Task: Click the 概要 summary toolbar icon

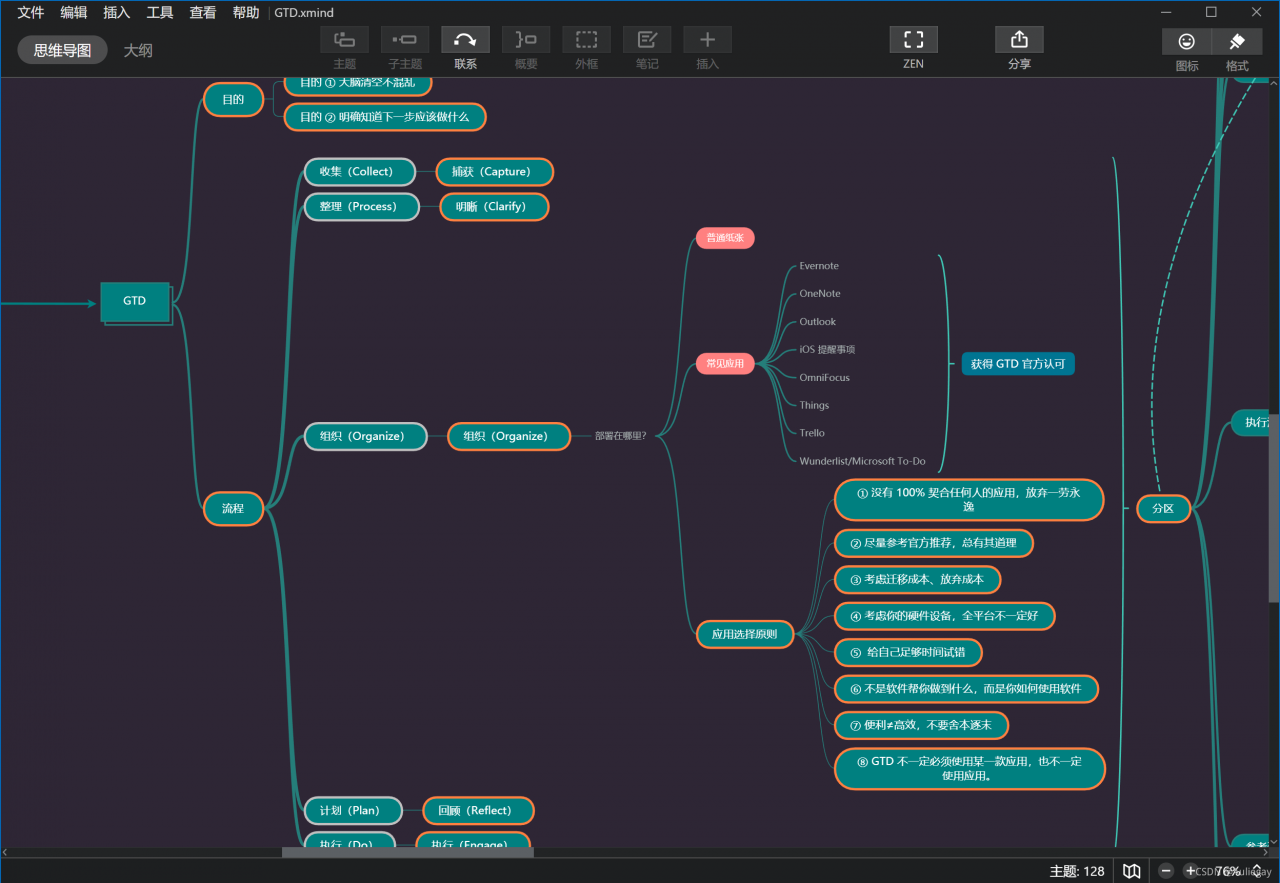Action: click(526, 40)
